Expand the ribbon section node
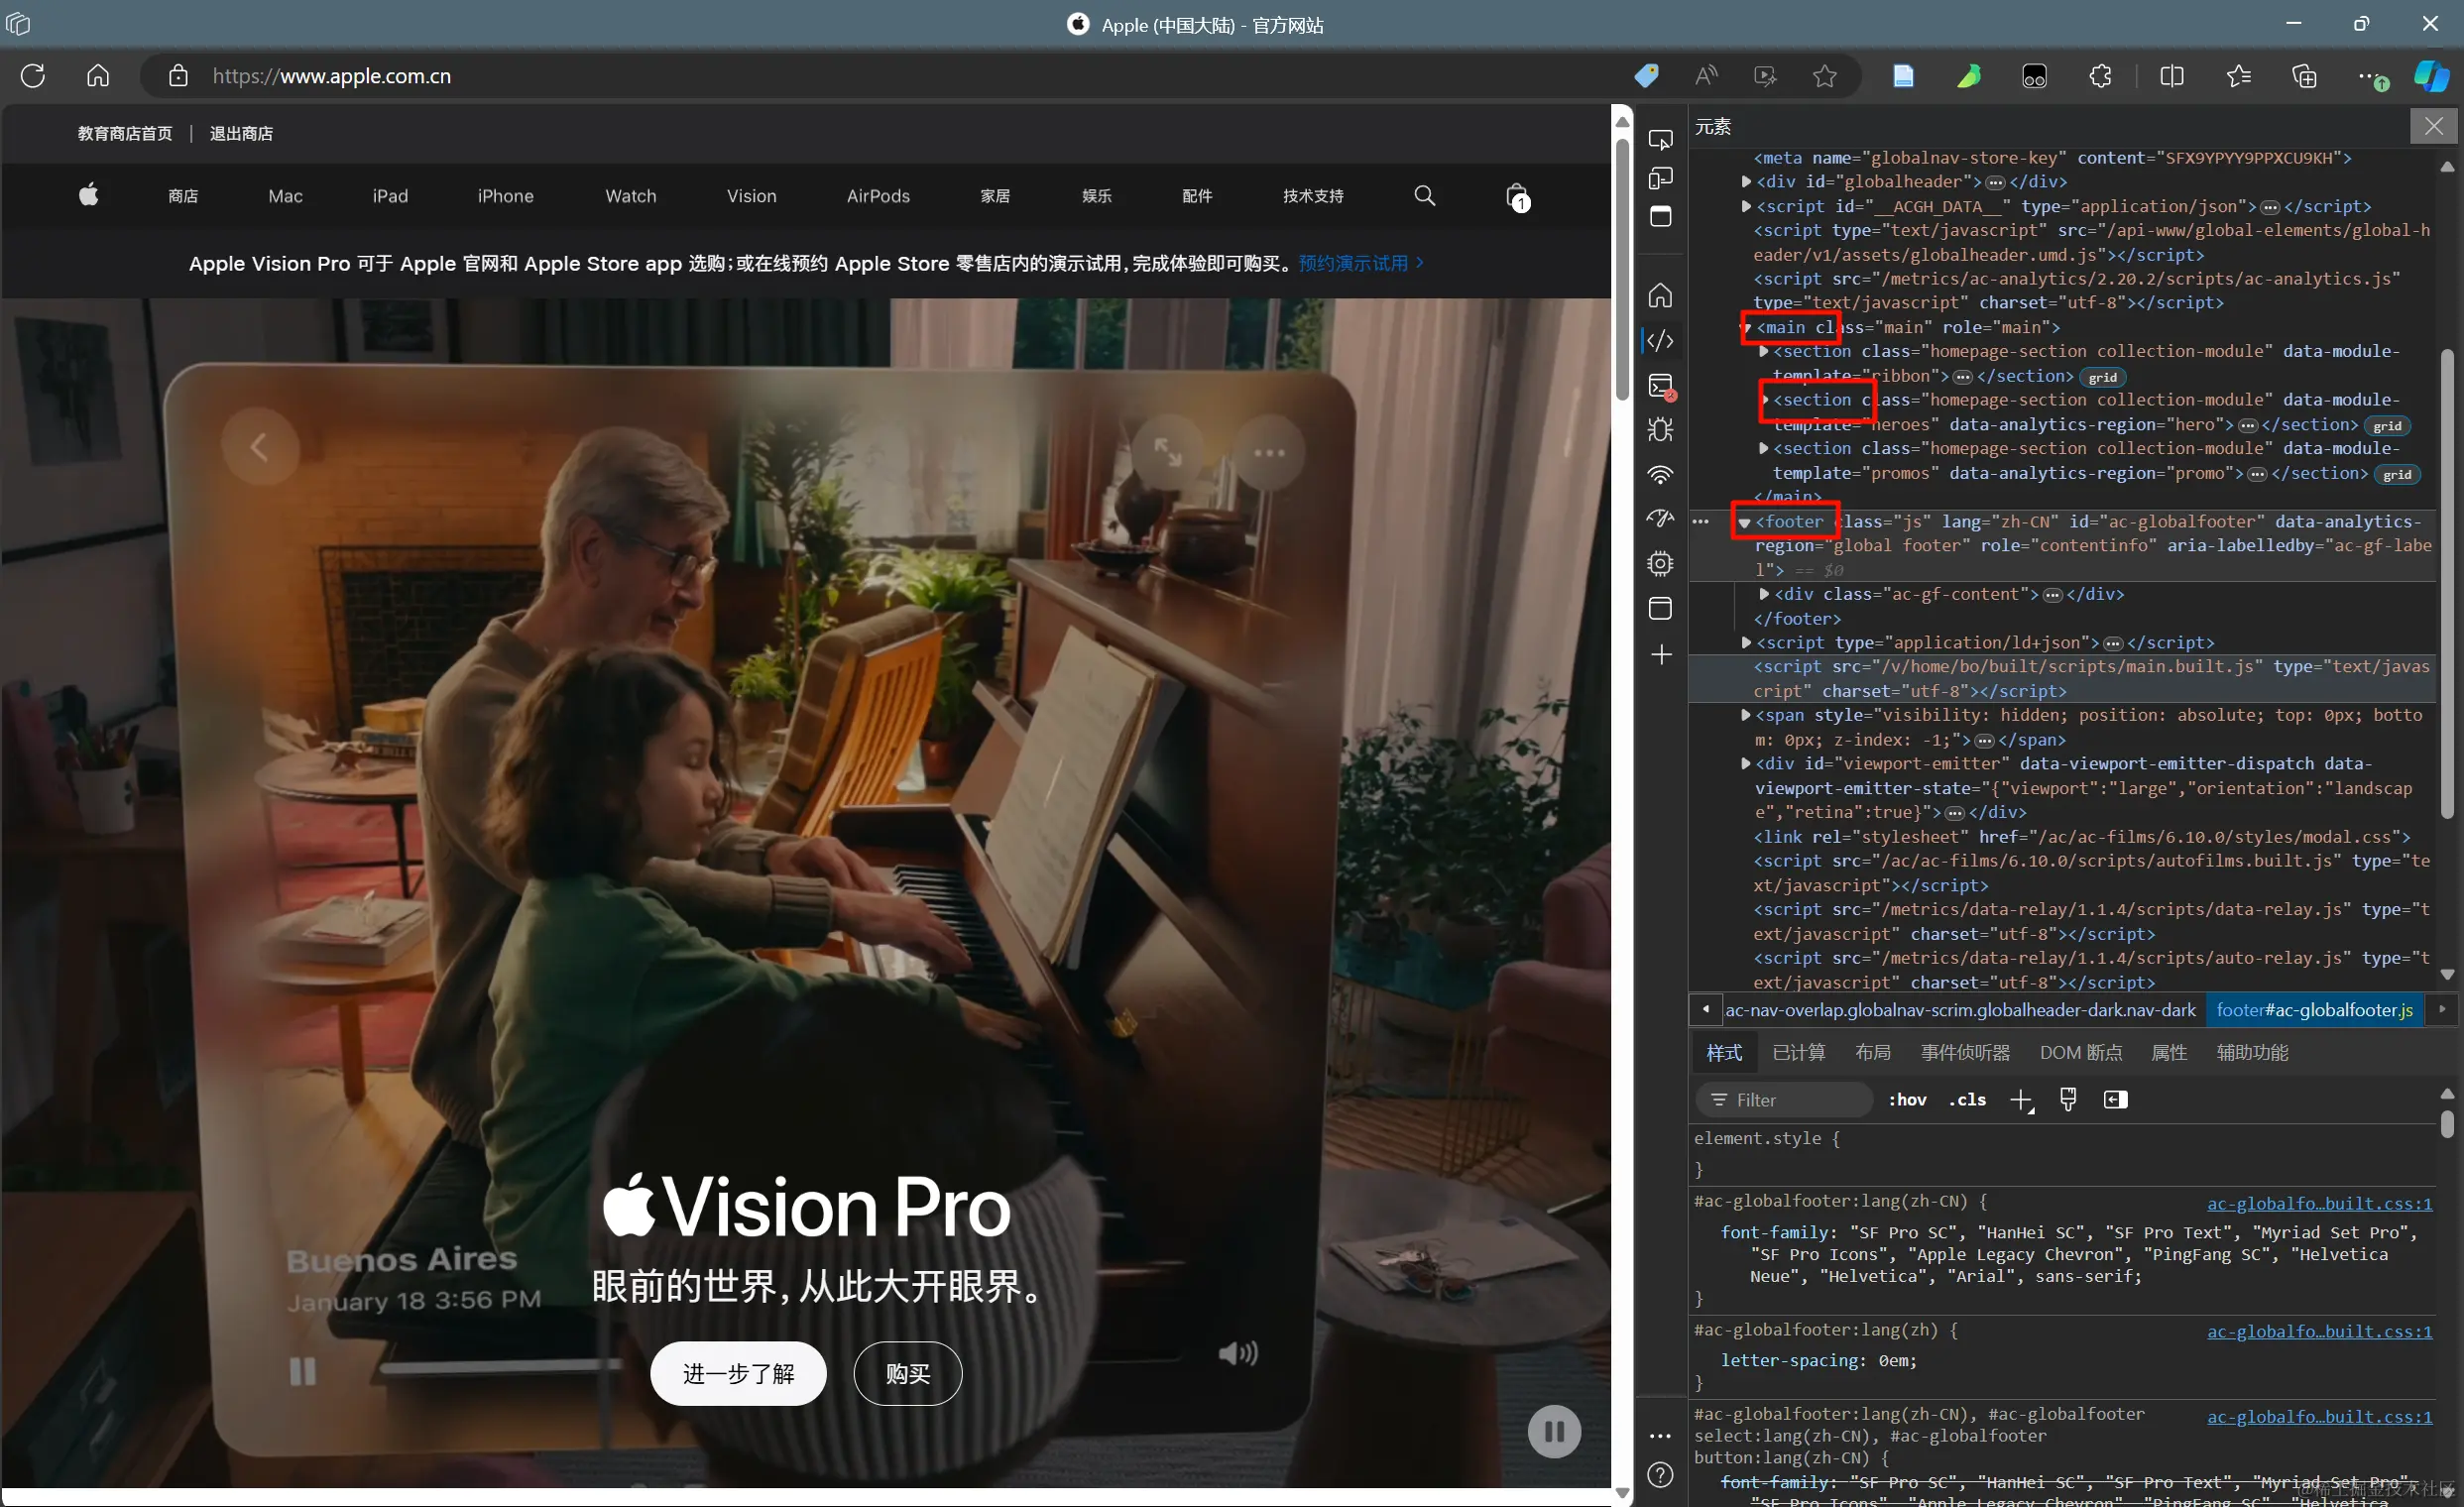The height and width of the screenshot is (1507, 2464). [x=1765, y=352]
